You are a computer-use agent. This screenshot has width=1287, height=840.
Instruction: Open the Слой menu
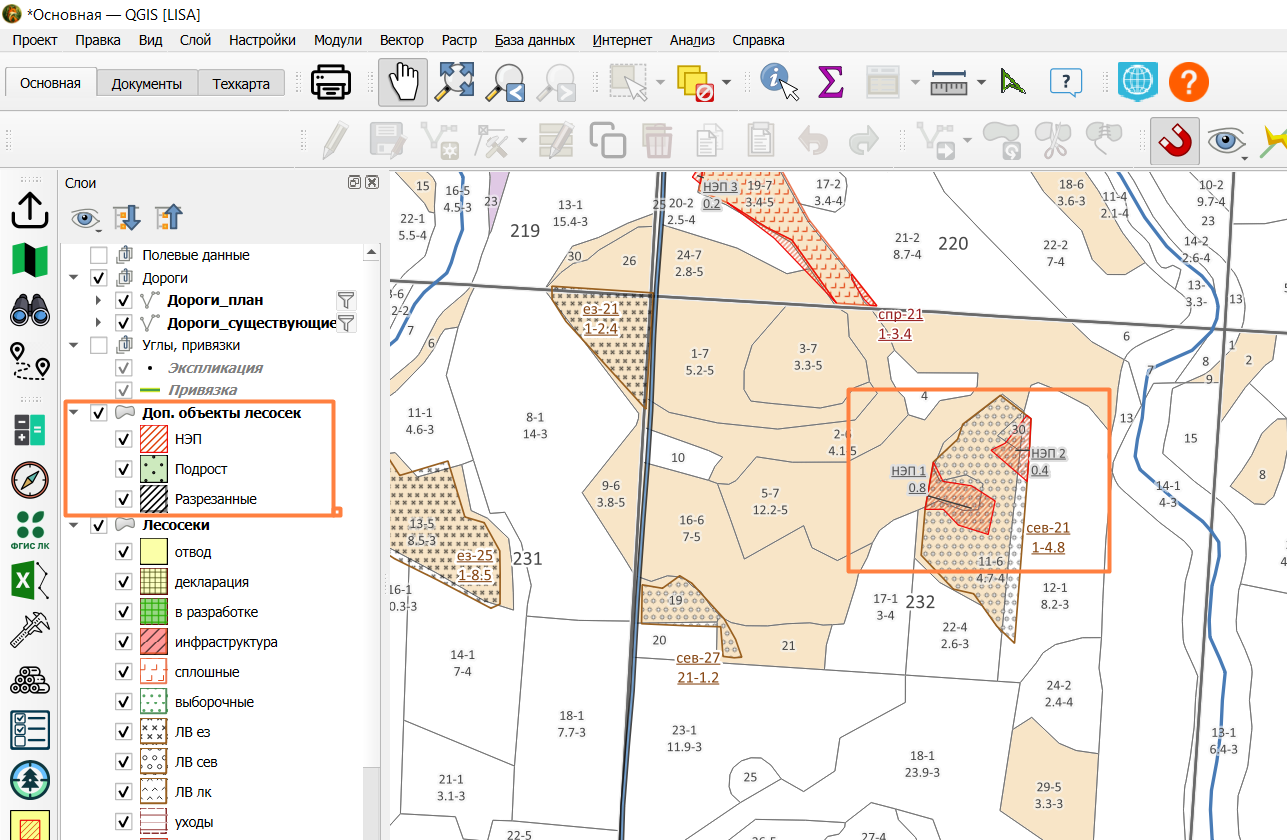click(195, 40)
